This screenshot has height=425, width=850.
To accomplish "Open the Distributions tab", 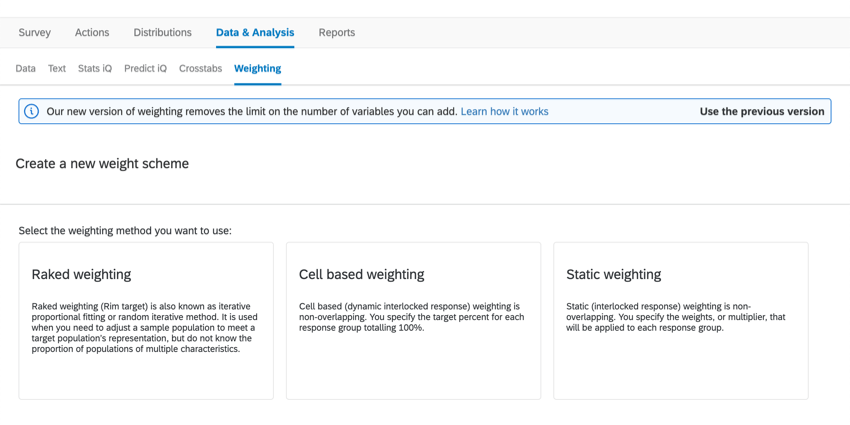I will (x=163, y=33).
